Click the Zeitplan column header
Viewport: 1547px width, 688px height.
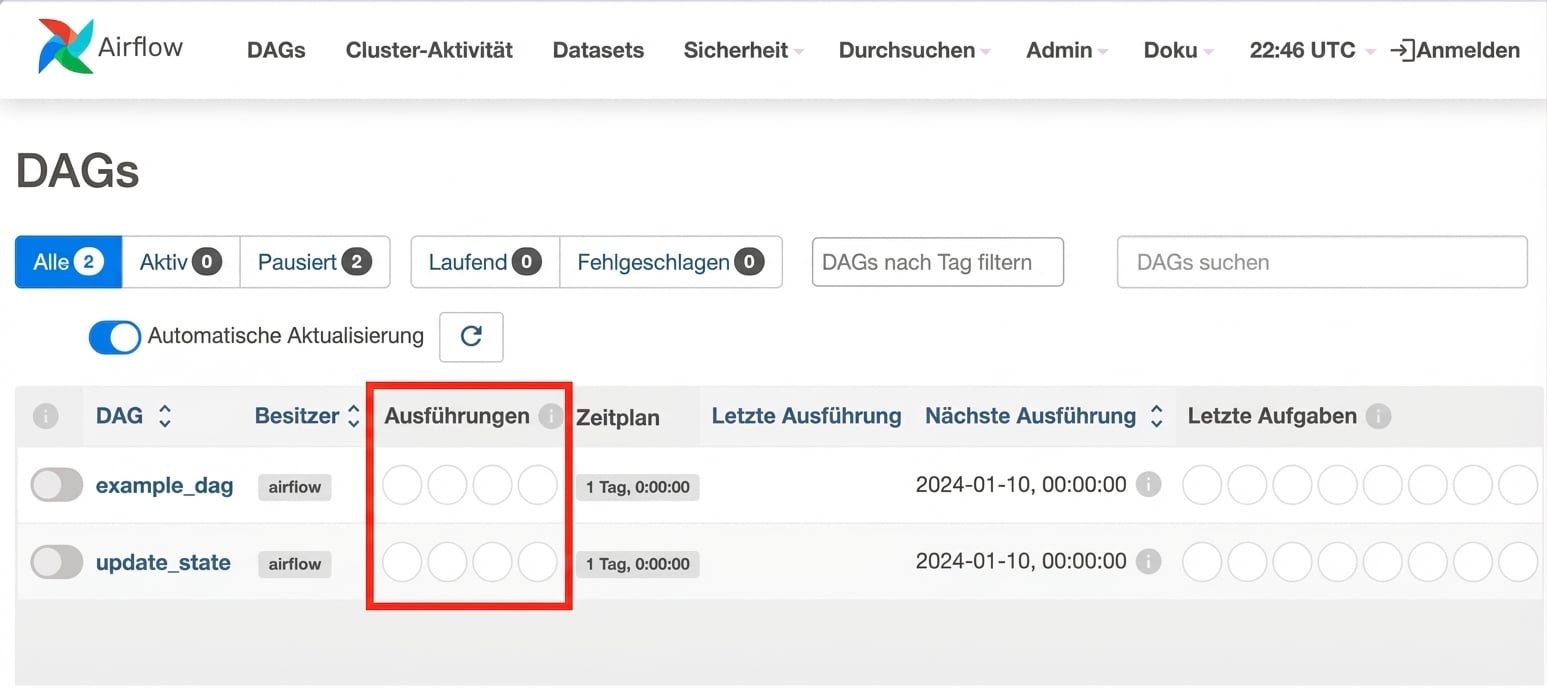pyautogui.click(x=618, y=417)
